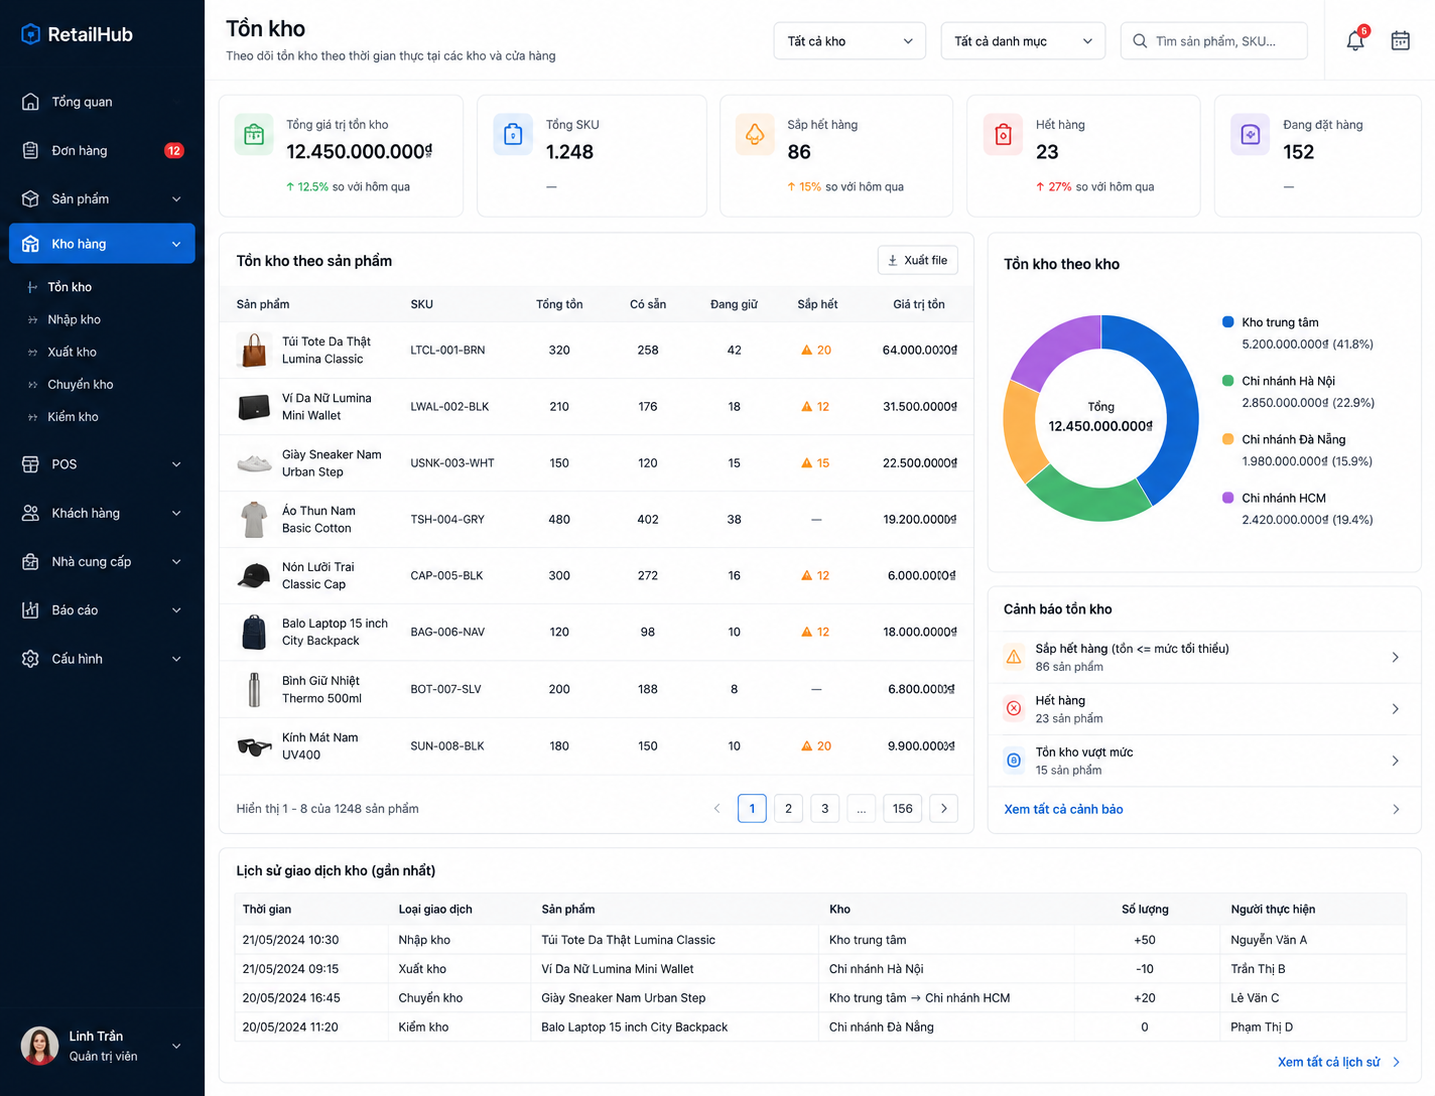Screen dimensions: 1435x1096
Task: Open Linh Trần user menu chevron
Action: [176, 1046]
